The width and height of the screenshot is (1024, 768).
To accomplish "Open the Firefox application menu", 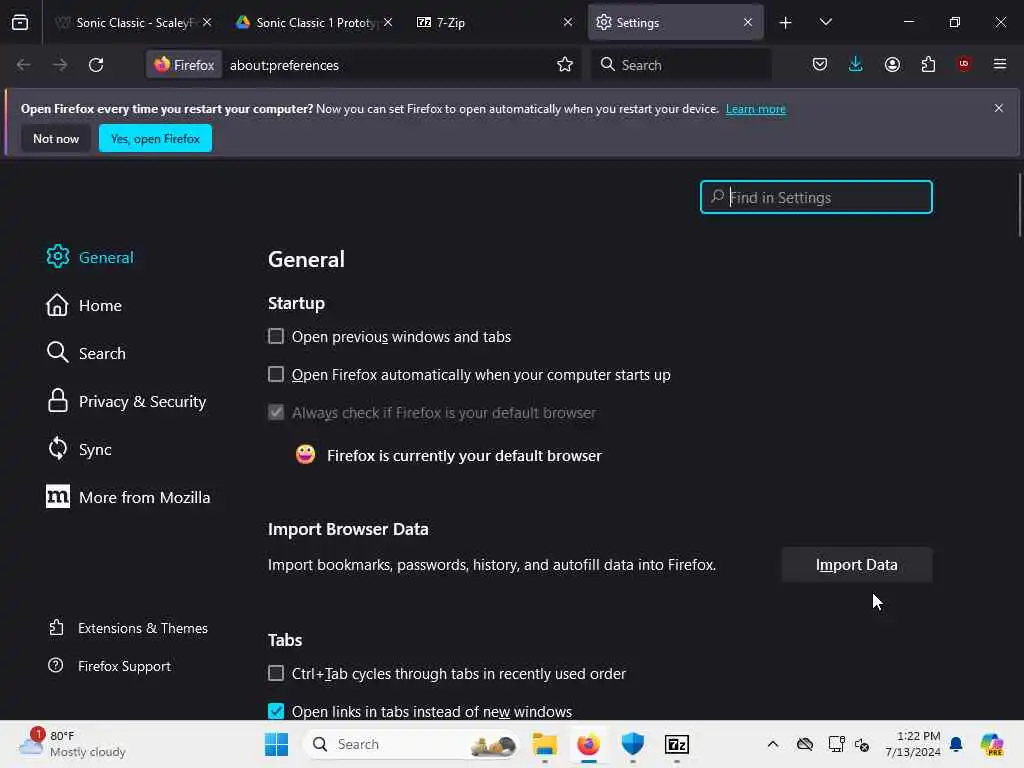I will pyautogui.click(x=1000, y=64).
